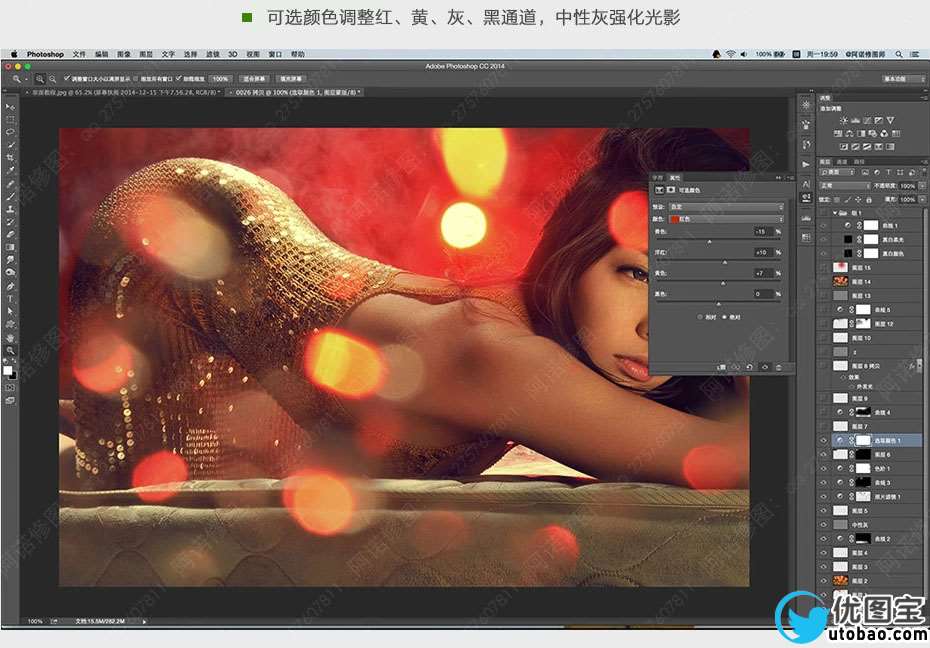Open the 图像 (Image) menu
This screenshot has height=648, width=930.
click(123, 54)
